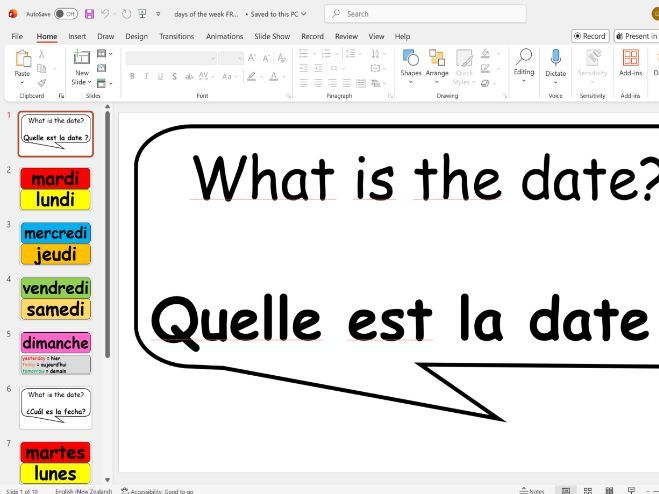Screen dimensions: 659x494
Task: Click the Copy icon in Clipboard group
Action: pos(42,68)
